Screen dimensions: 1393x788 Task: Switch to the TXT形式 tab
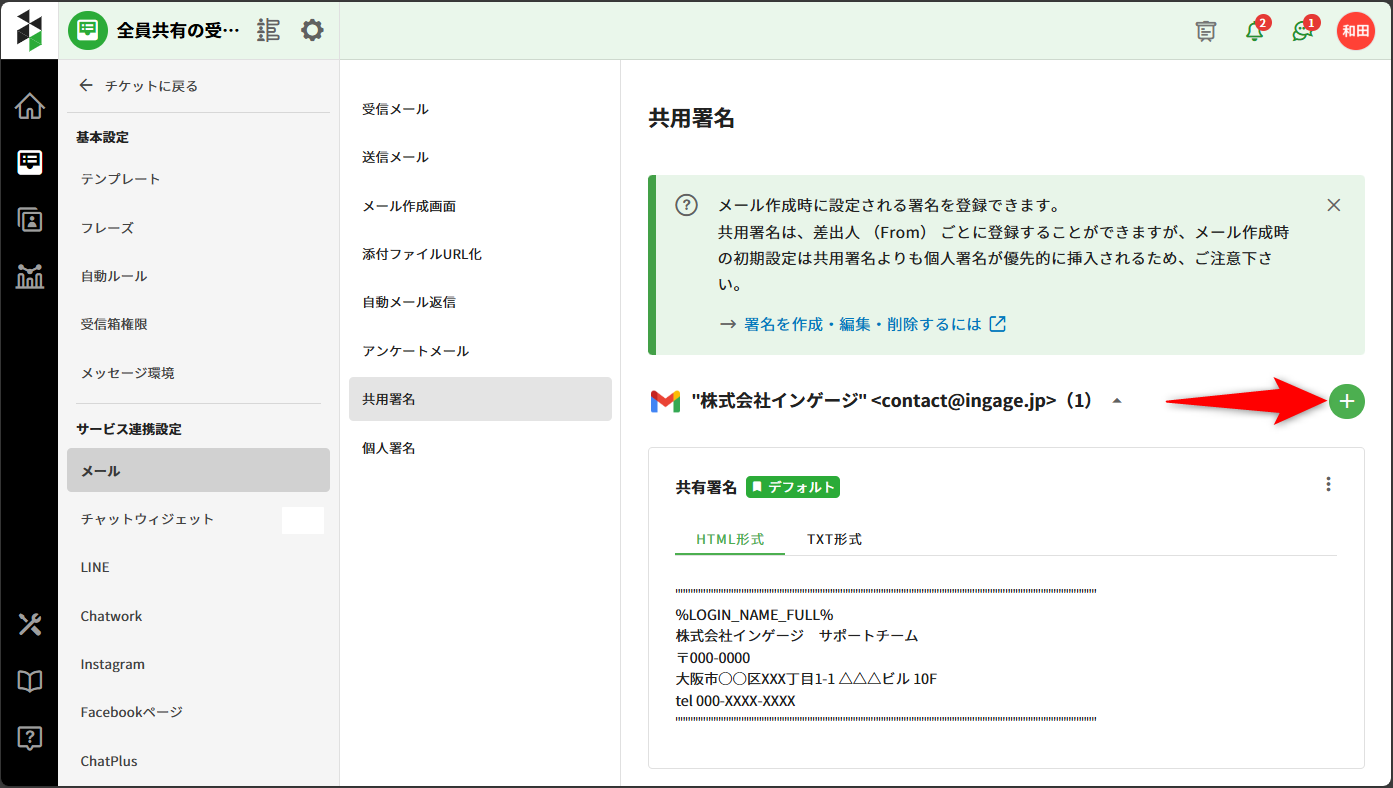(834, 540)
